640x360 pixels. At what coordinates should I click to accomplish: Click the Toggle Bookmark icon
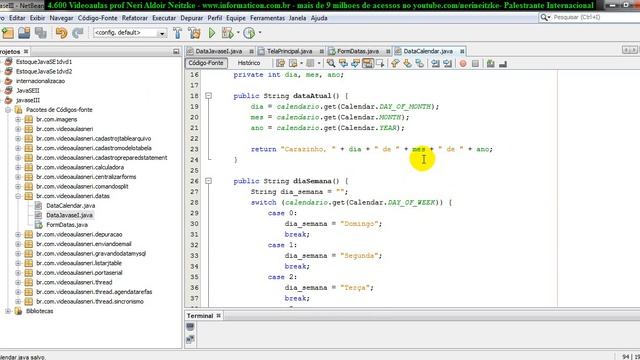coord(420,63)
